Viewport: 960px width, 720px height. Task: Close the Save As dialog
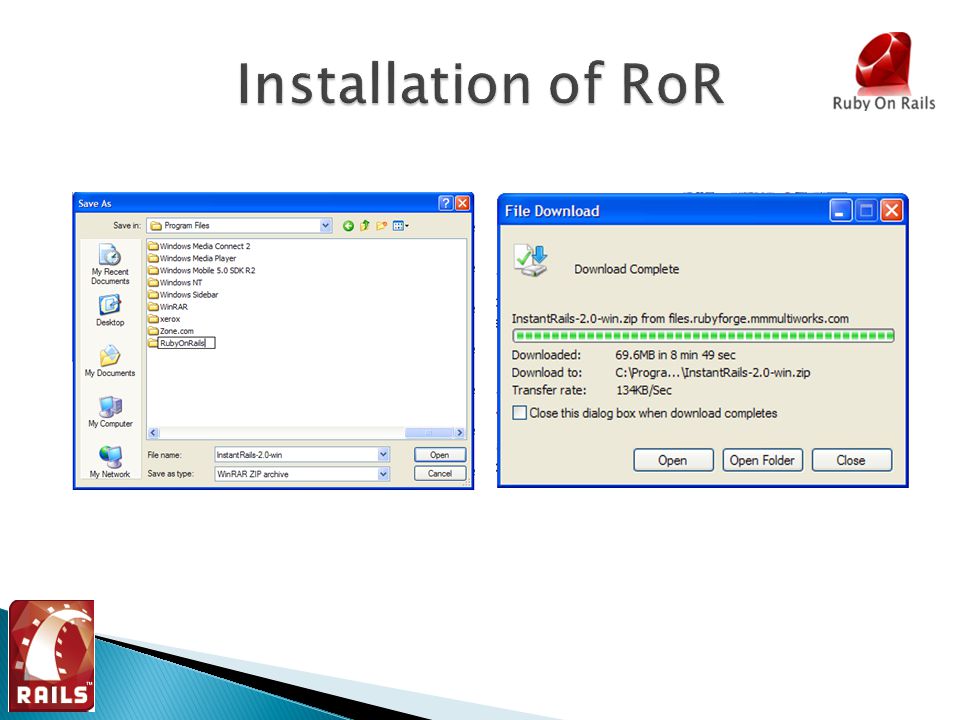463,203
